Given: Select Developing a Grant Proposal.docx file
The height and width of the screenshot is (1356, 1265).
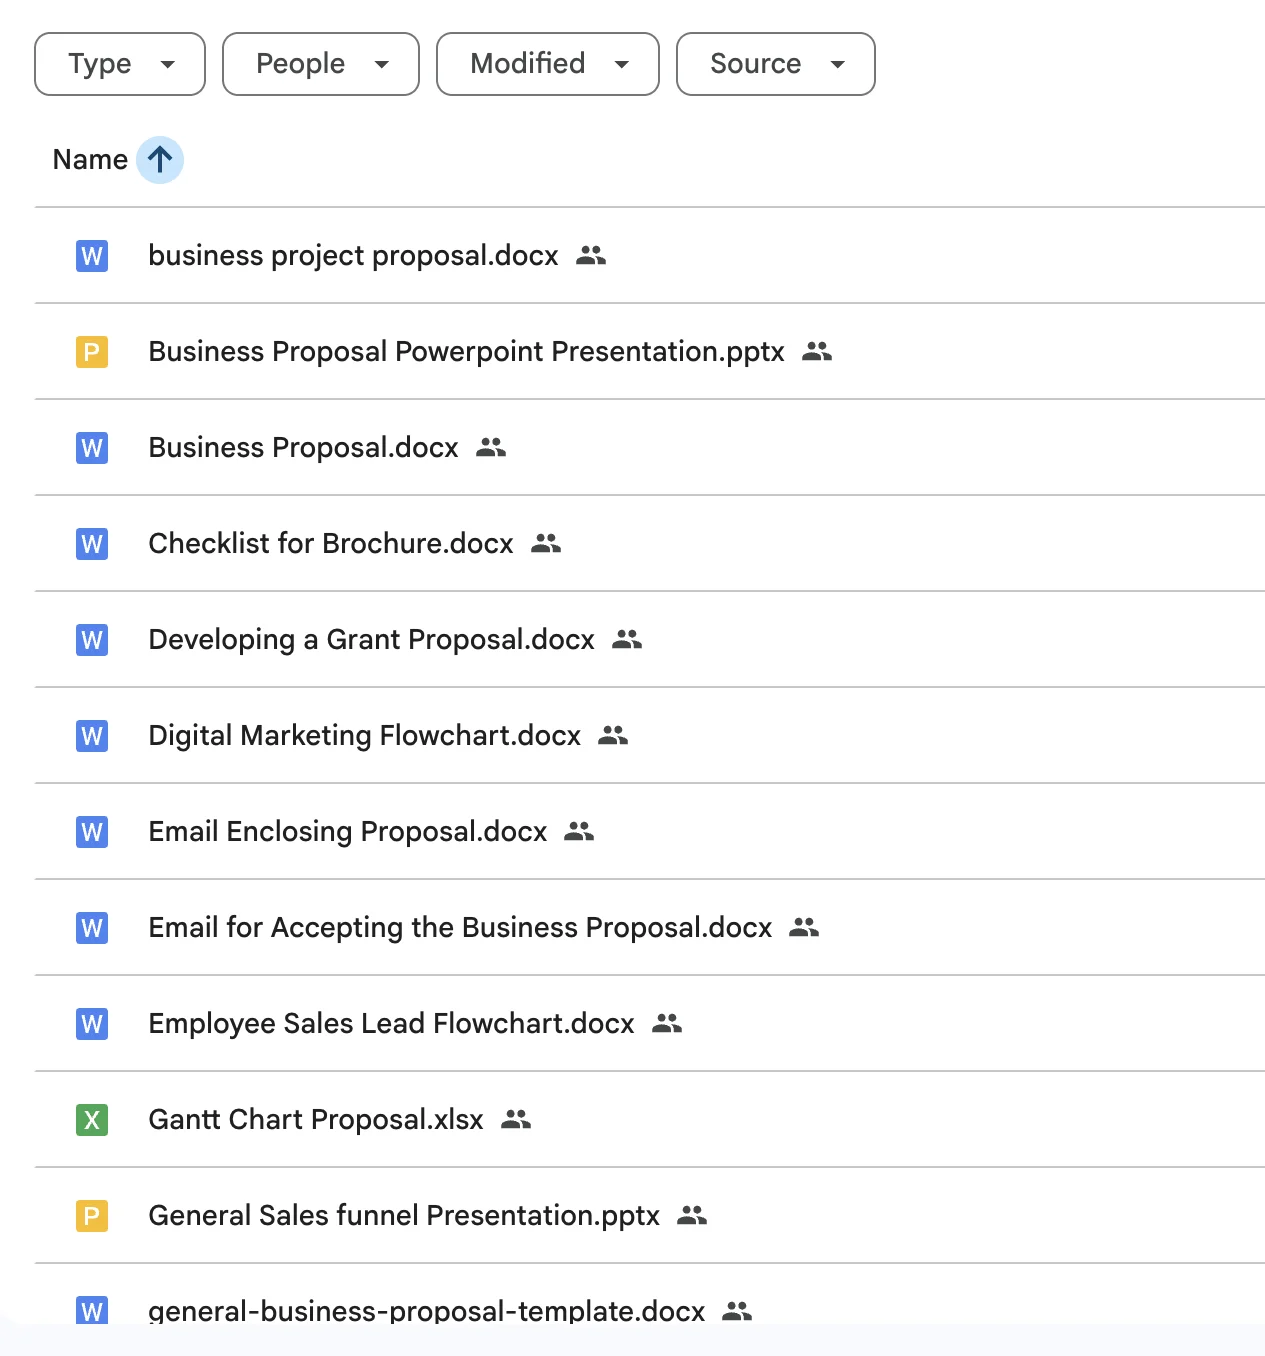Looking at the screenshot, I should click(x=371, y=640).
